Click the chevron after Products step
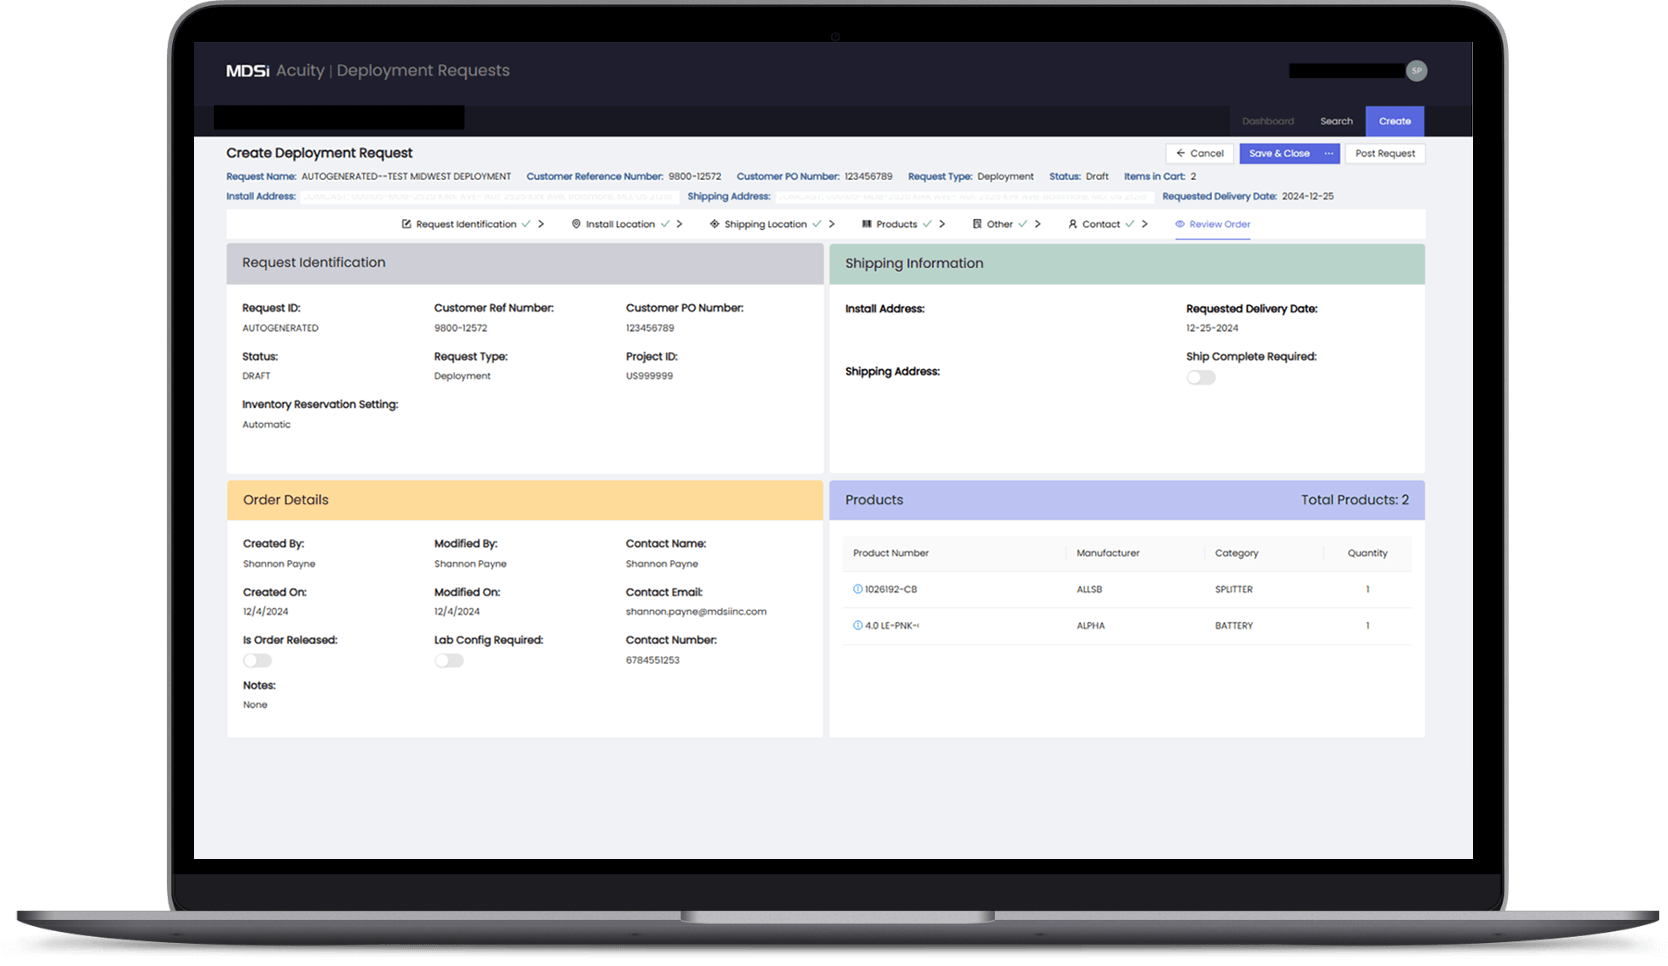The image size is (1668, 966). (942, 224)
